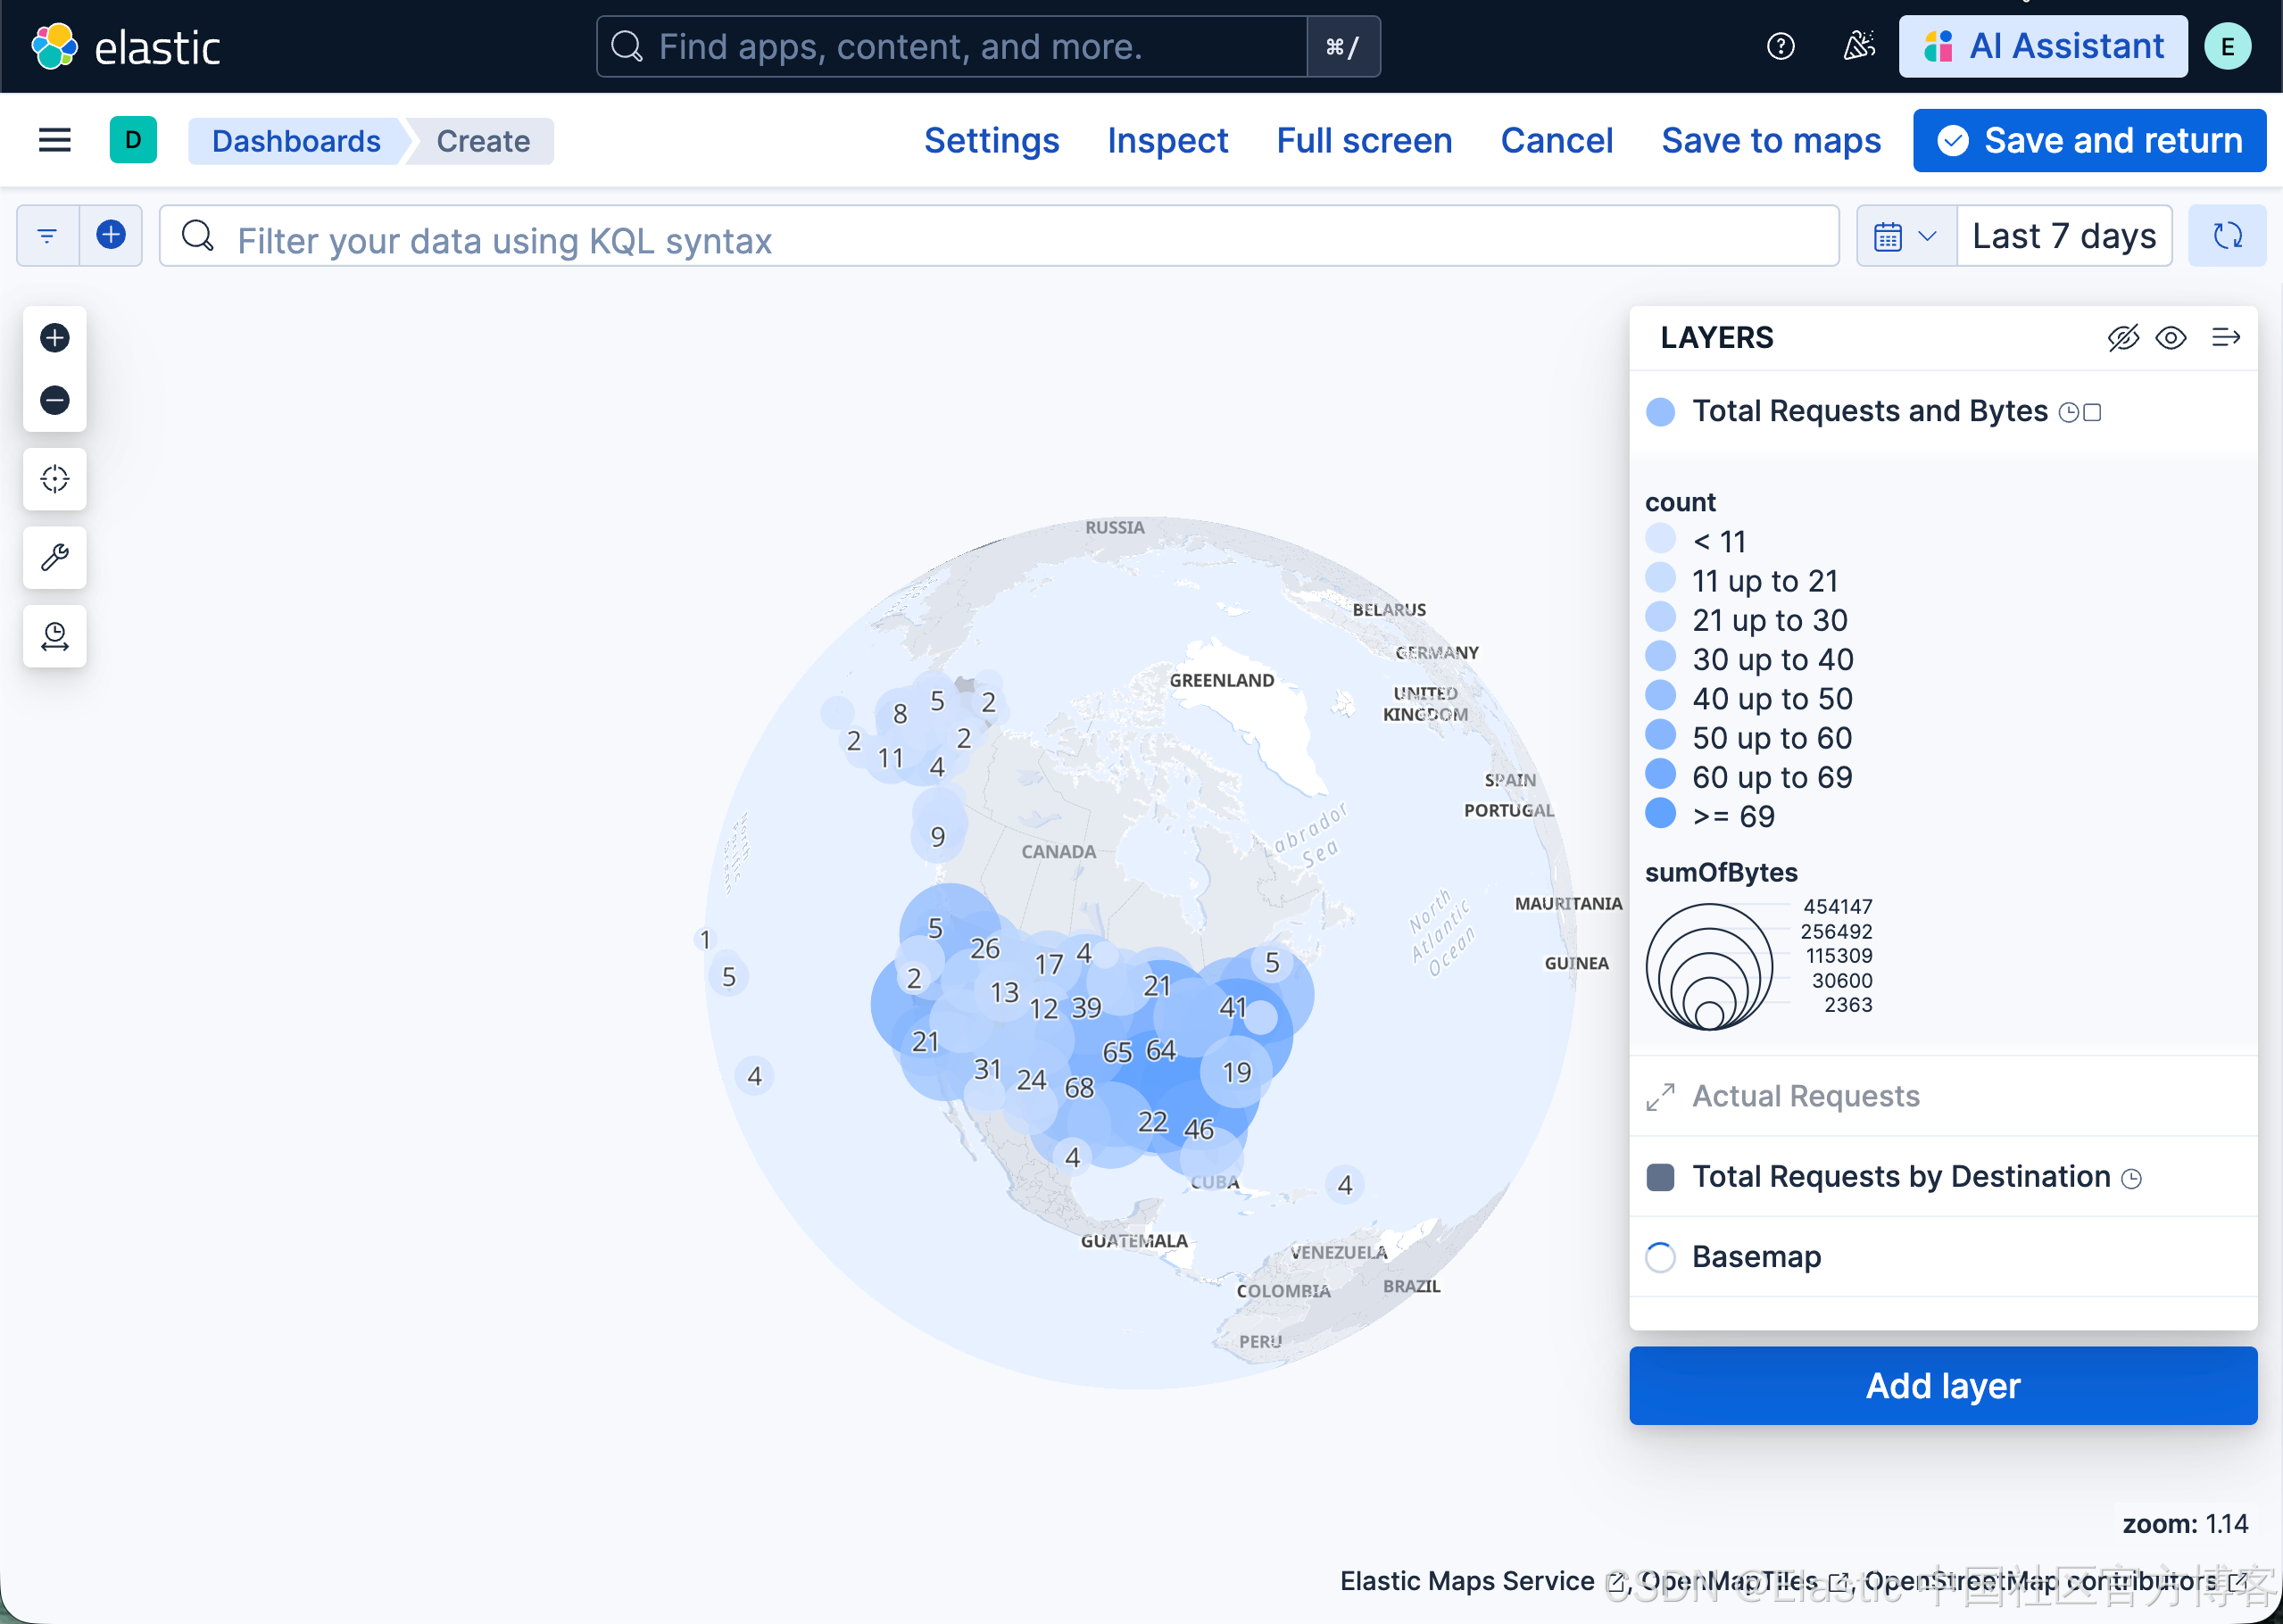Click the fit to data bounds icon

point(55,479)
